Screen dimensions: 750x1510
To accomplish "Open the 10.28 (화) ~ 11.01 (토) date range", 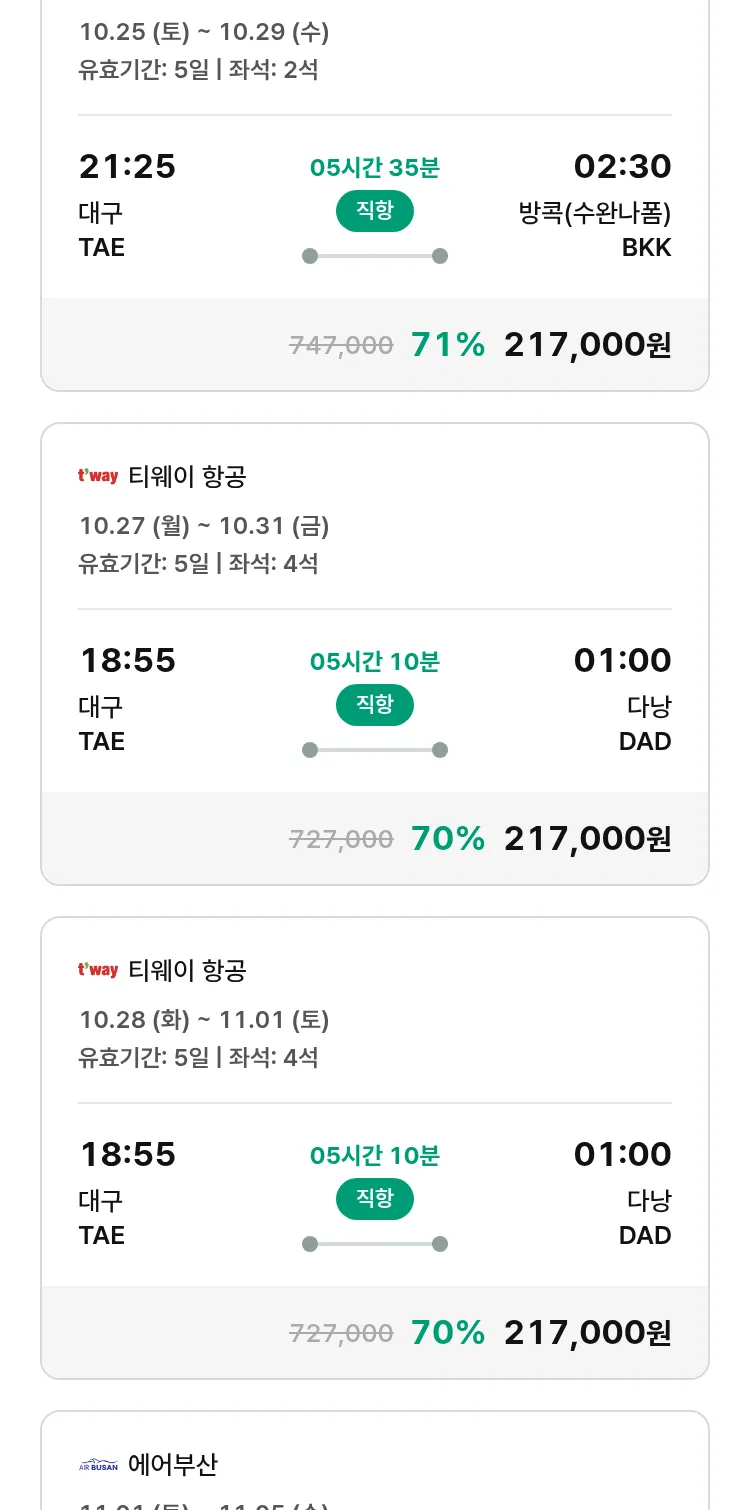I will 204,1020.
